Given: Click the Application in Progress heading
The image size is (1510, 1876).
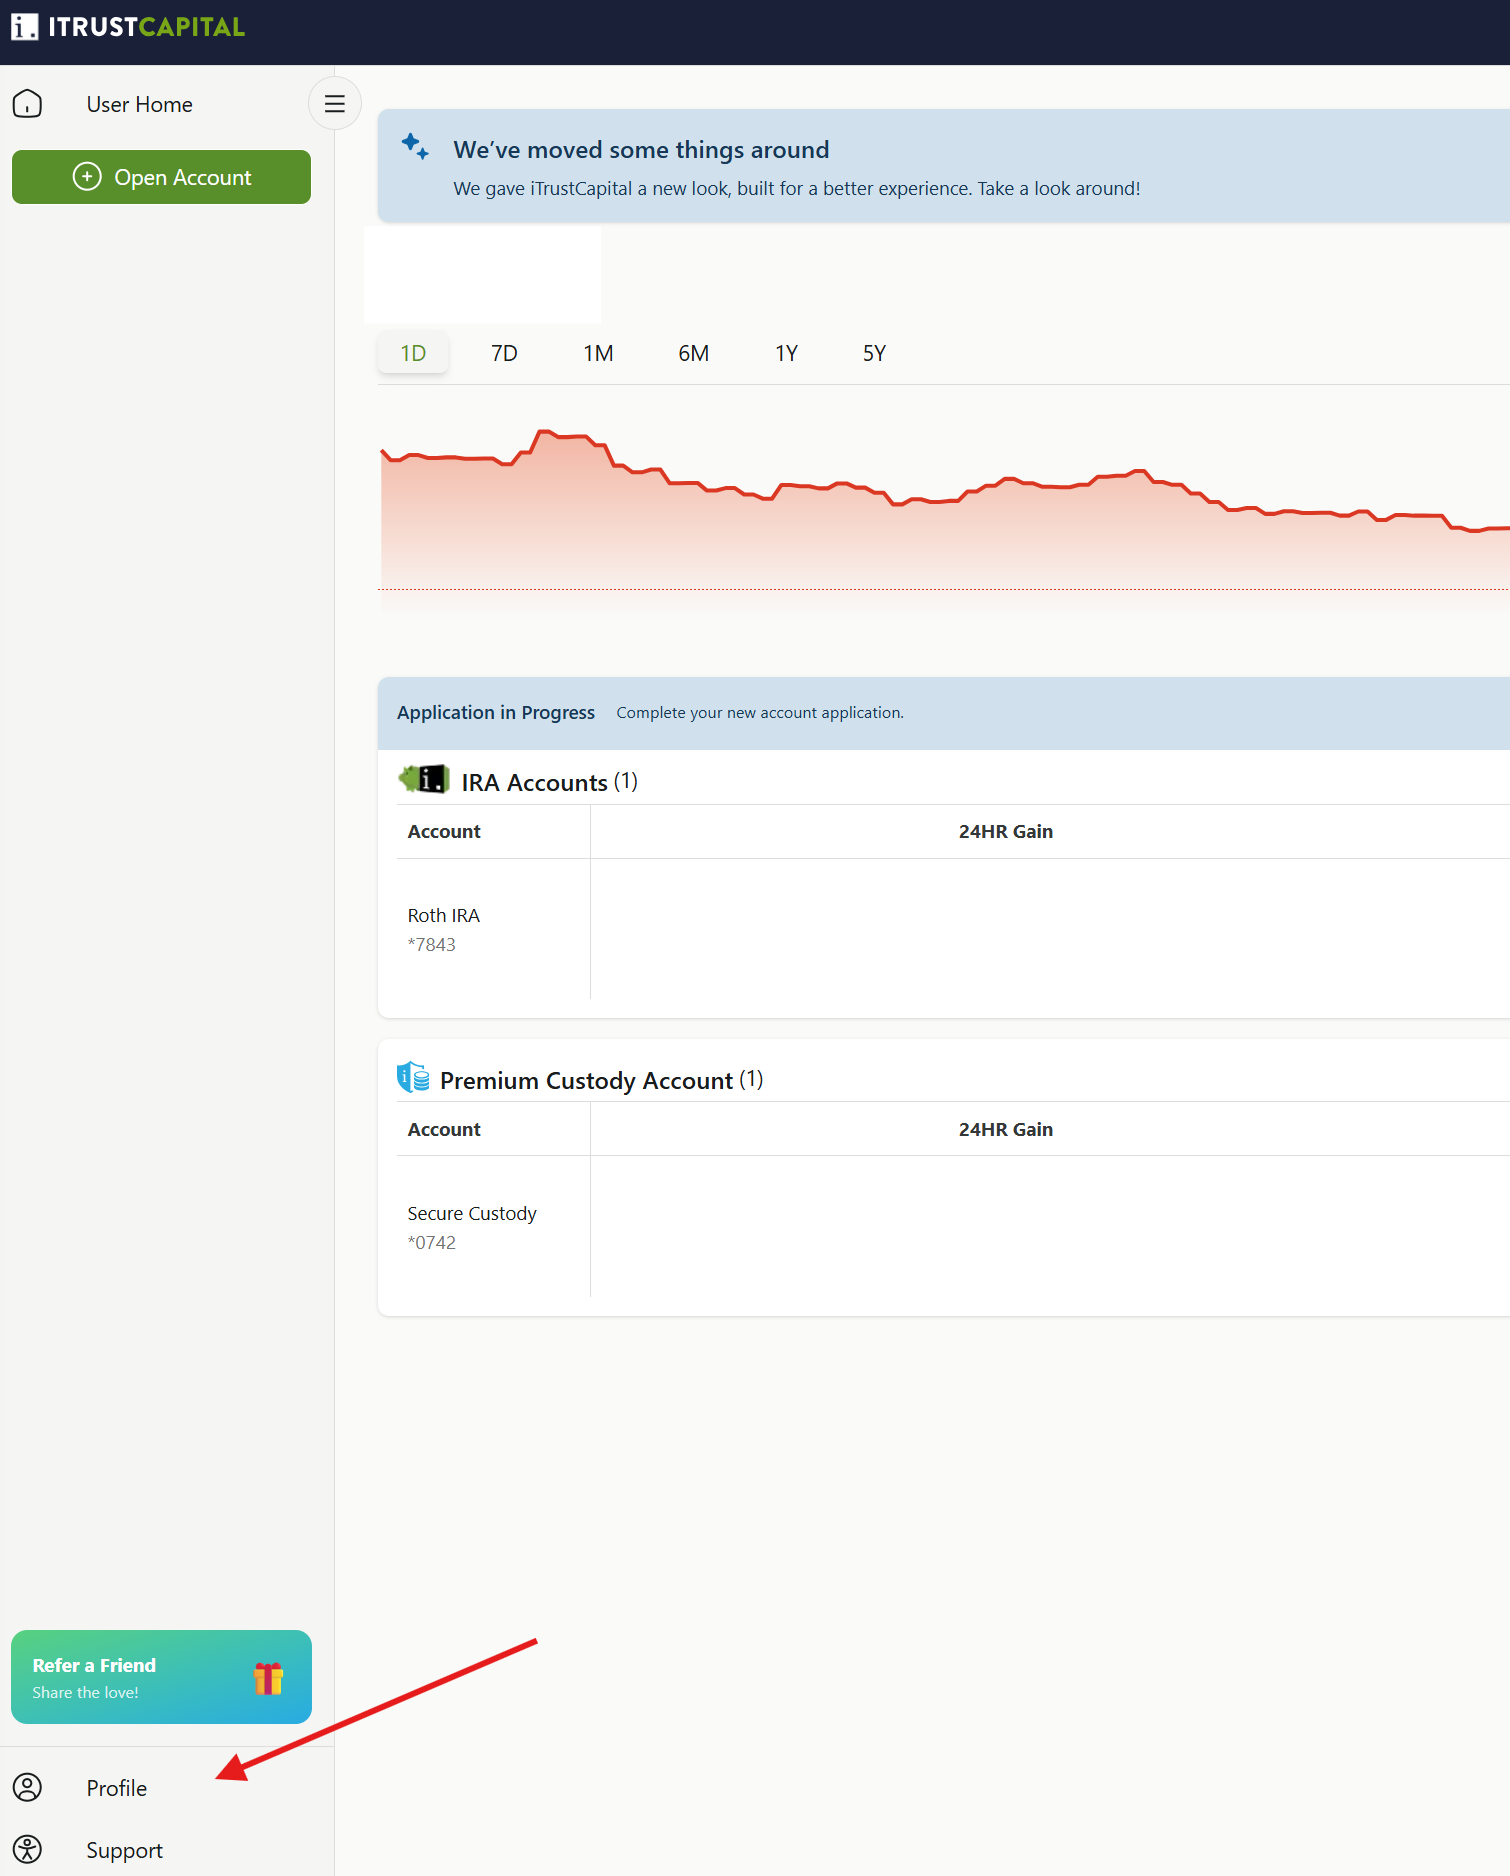Looking at the screenshot, I should pos(496,713).
